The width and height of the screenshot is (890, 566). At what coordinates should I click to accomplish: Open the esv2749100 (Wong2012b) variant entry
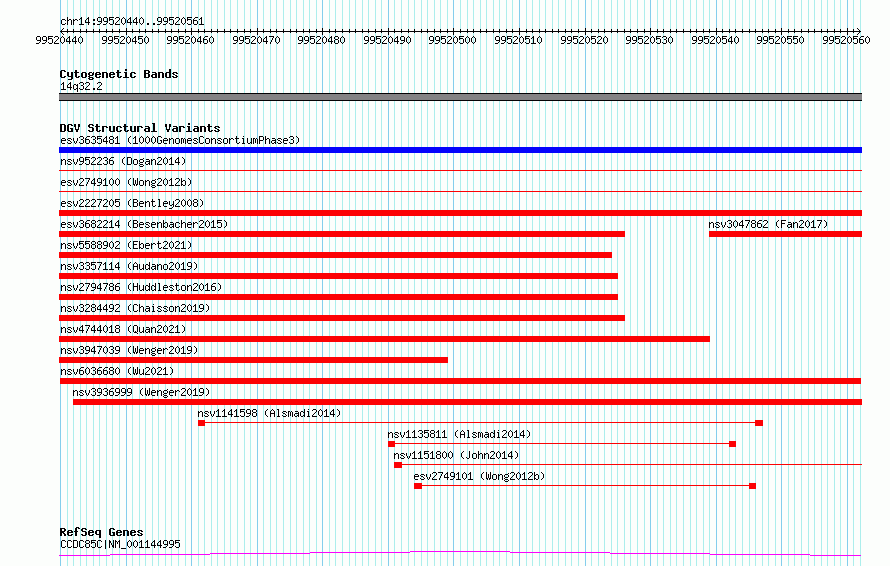click(x=126, y=182)
